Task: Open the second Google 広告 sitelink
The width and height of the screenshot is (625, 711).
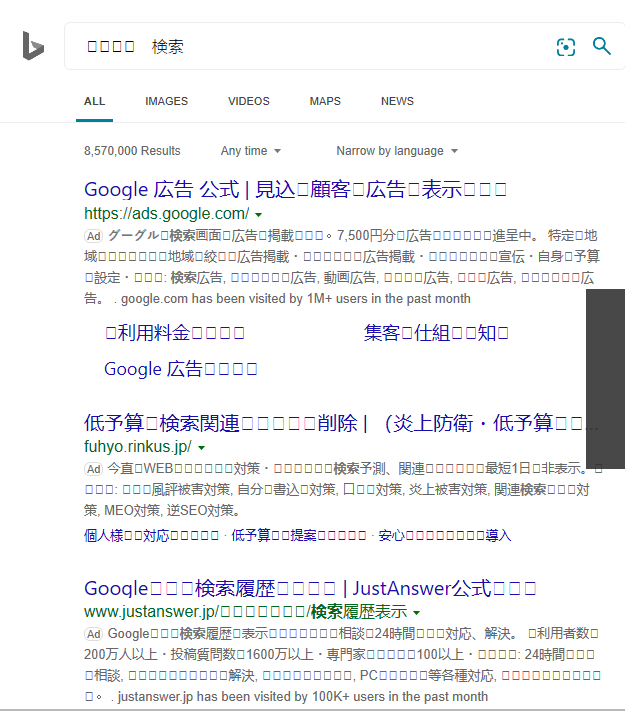Action: pos(181,369)
